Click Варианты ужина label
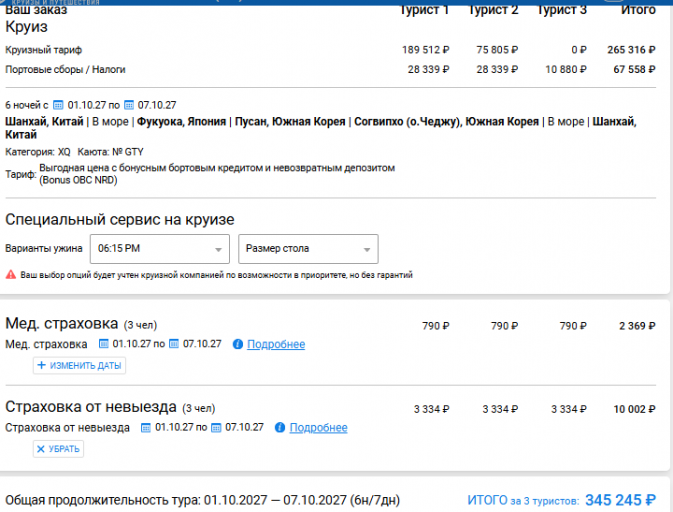673x512 pixels. [x=44, y=248]
